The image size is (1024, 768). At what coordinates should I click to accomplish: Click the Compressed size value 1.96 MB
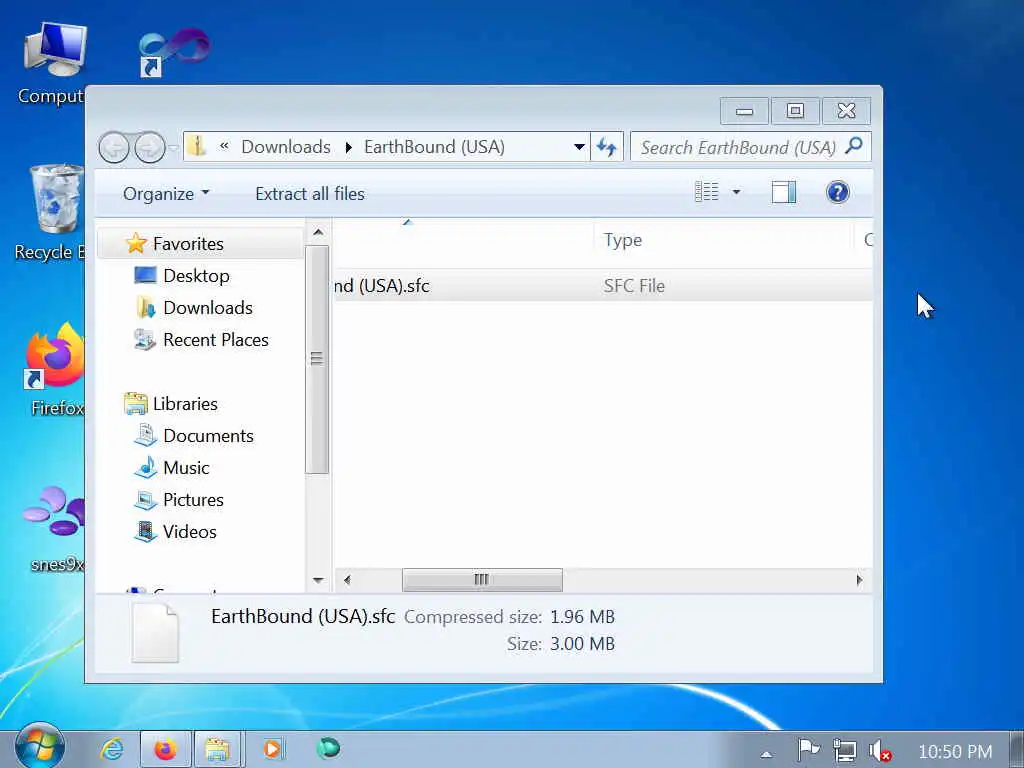tap(582, 617)
